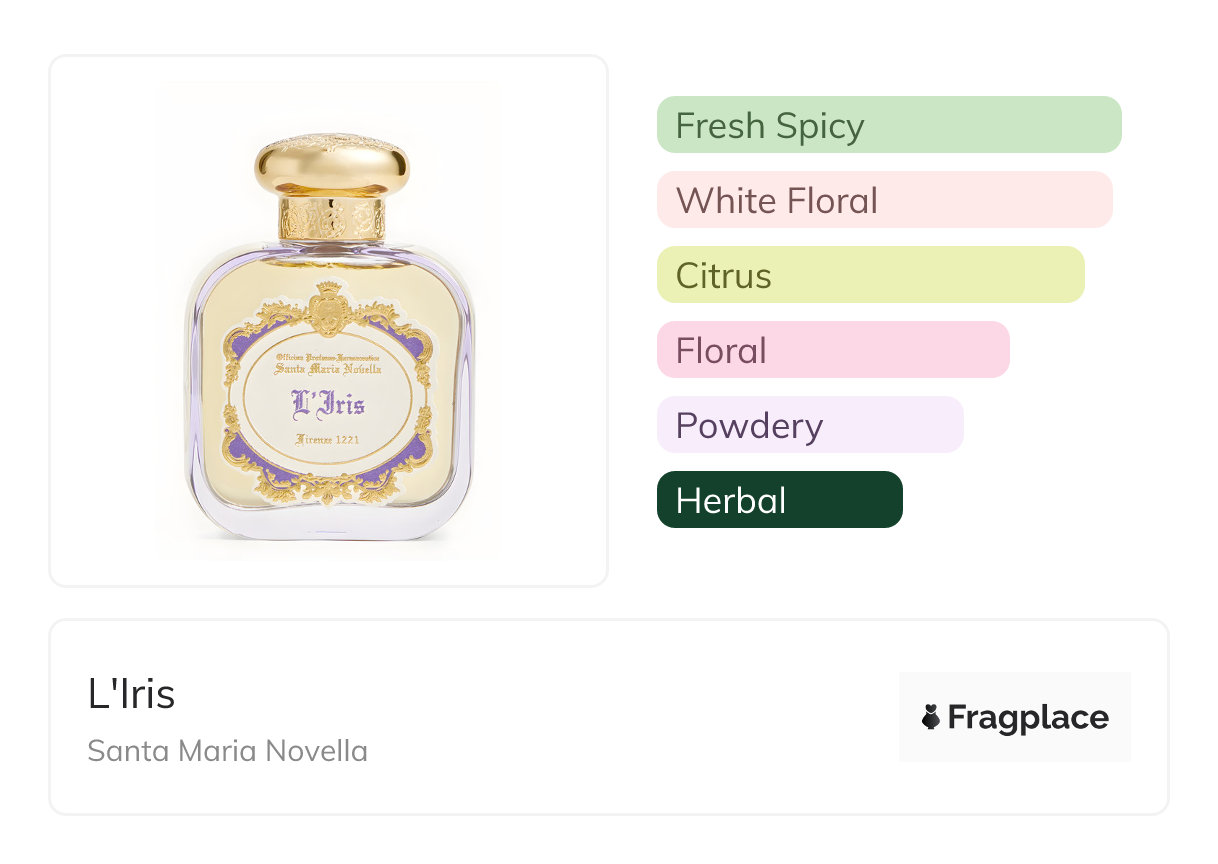Click the gold crest emblem on bottle label

[x=327, y=307]
